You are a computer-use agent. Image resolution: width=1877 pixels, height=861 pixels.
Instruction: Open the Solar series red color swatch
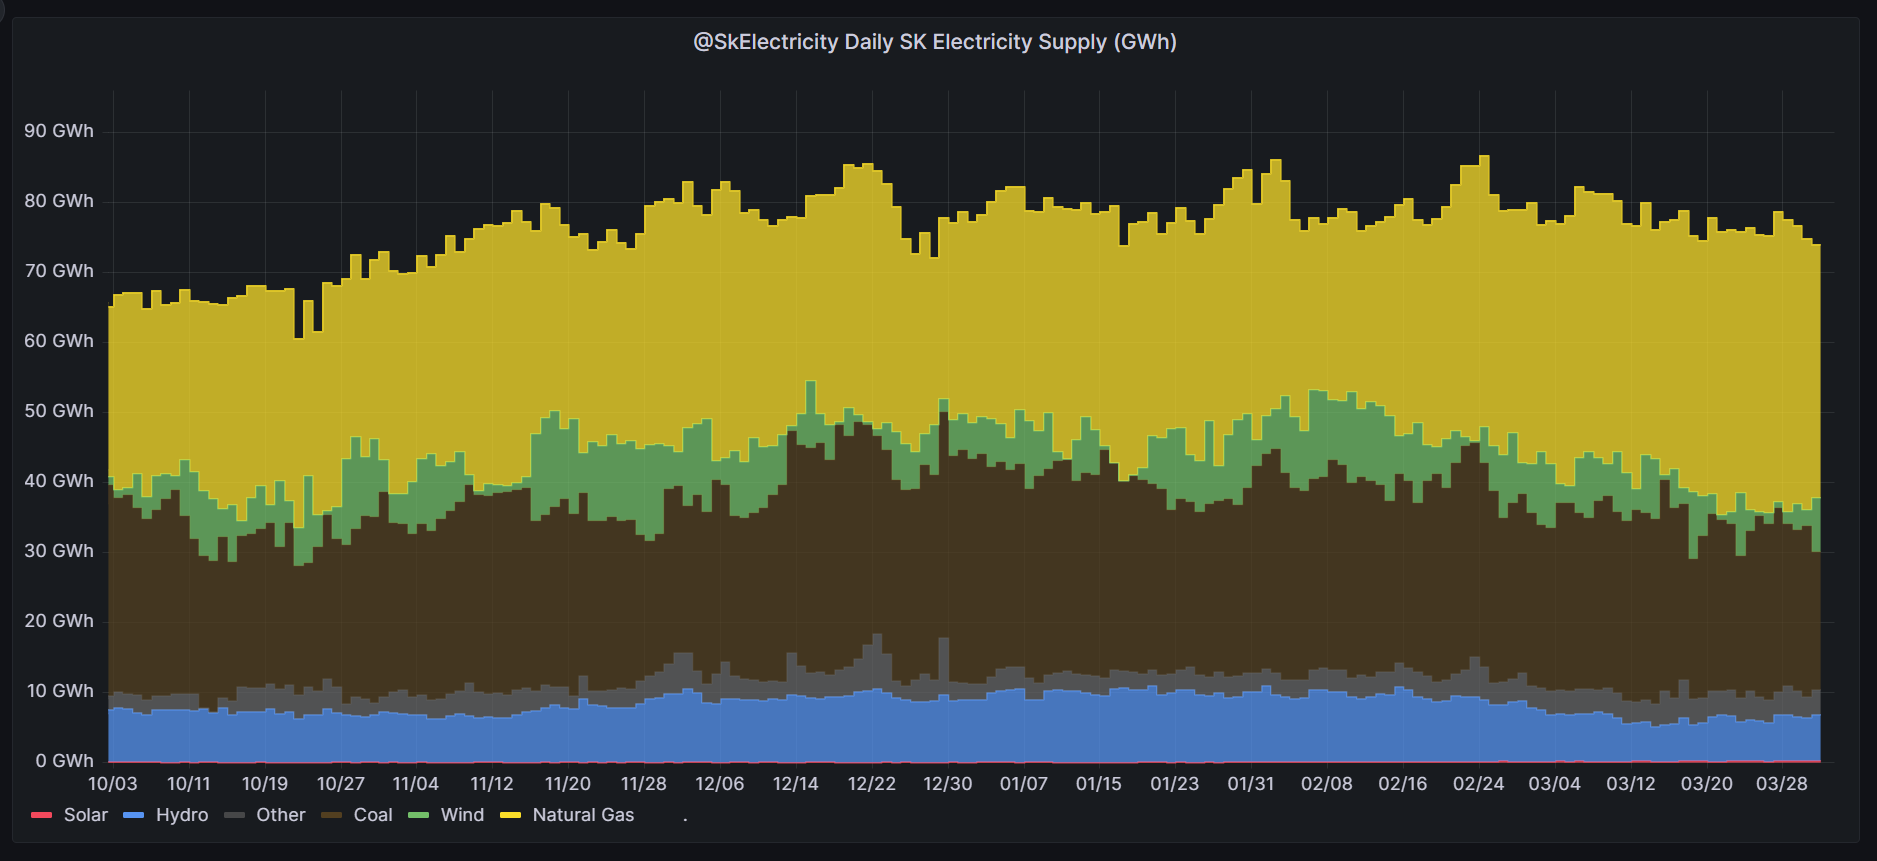click(41, 815)
